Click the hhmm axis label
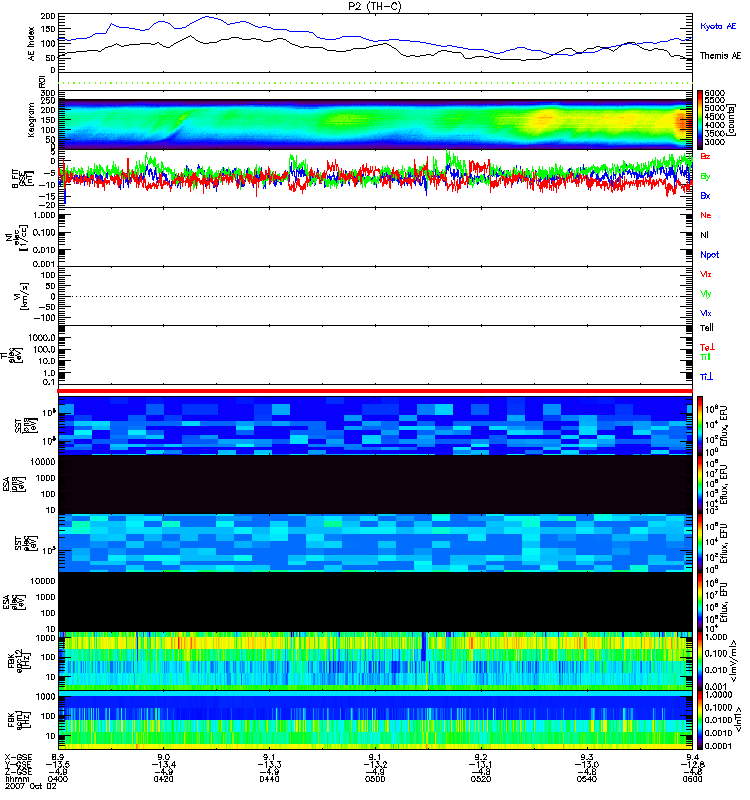The width and height of the screenshot is (750, 800). (x=16, y=779)
